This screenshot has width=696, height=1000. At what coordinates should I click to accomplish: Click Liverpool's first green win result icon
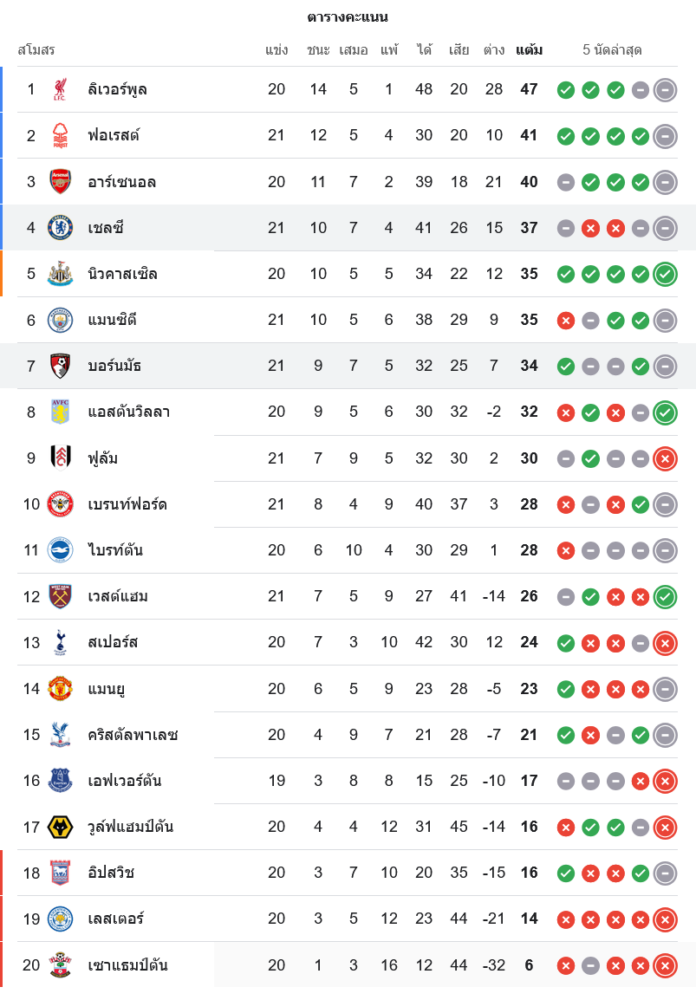coord(566,90)
